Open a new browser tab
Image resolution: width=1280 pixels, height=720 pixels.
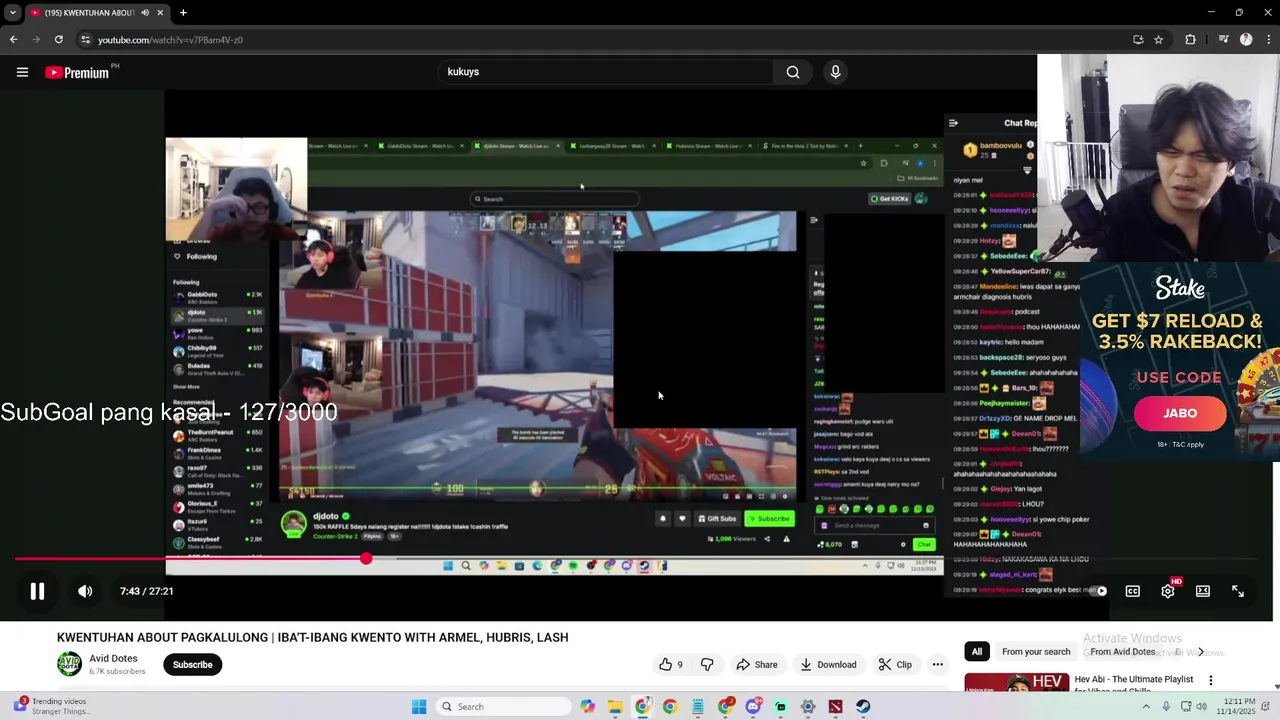[183, 13]
